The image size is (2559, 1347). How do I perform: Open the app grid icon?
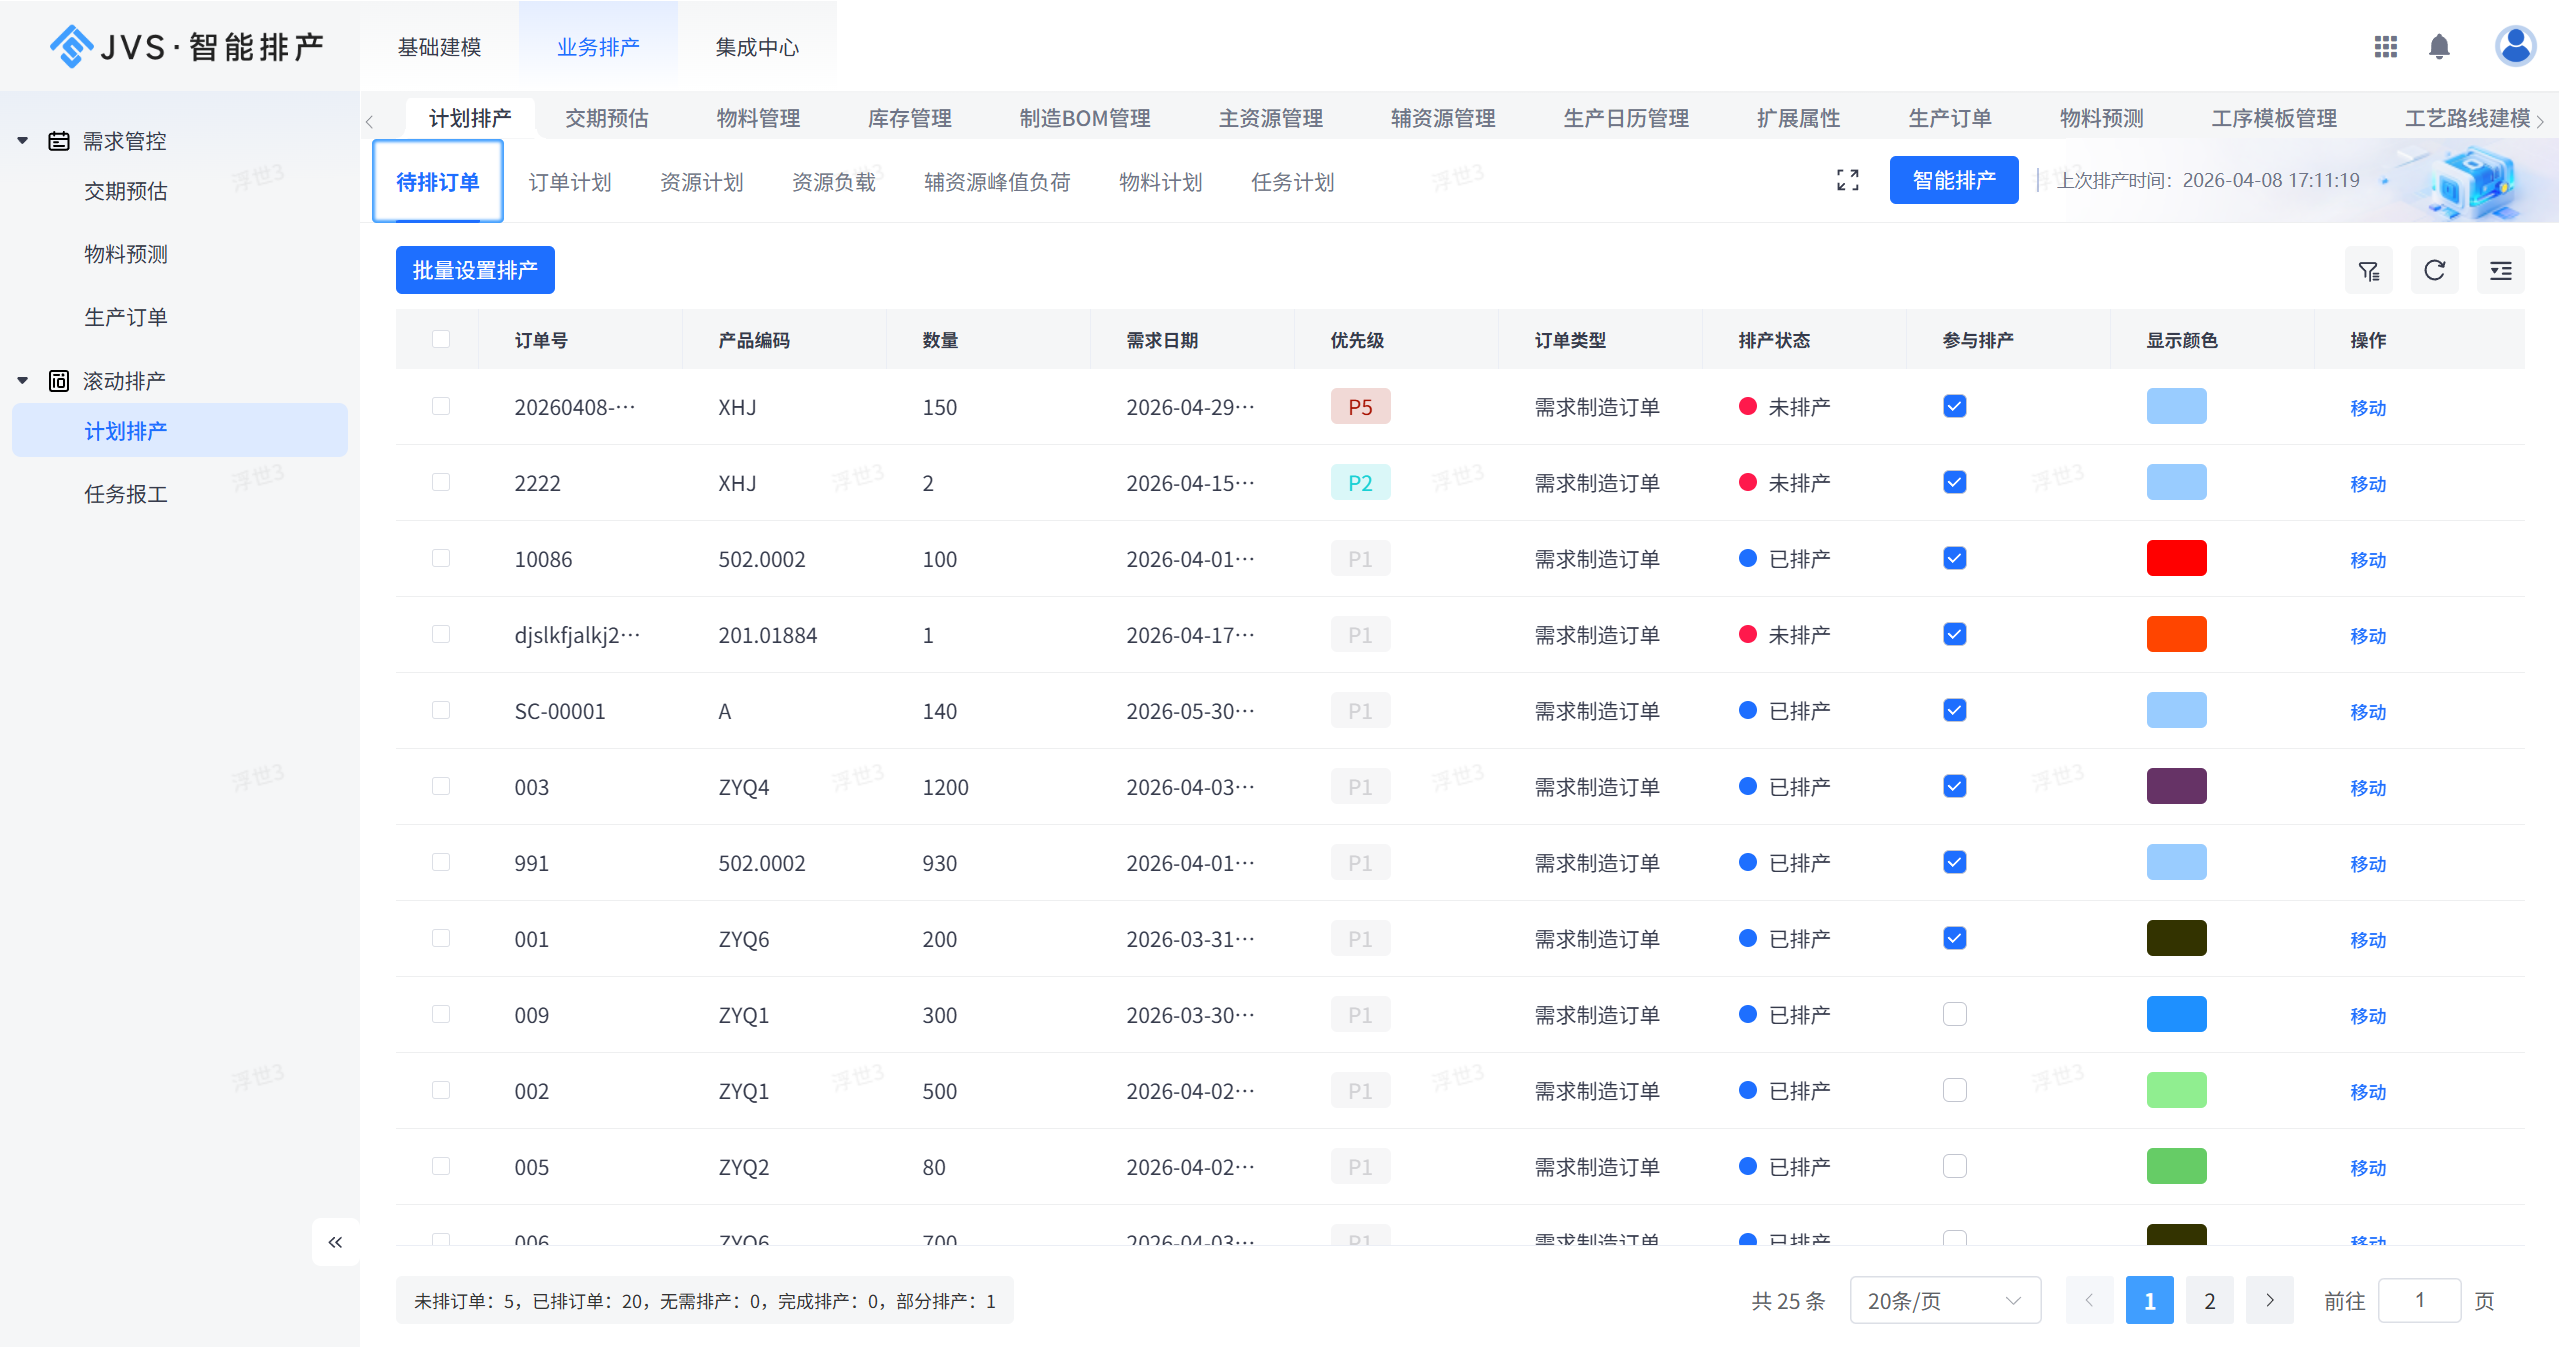(2385, 47)
